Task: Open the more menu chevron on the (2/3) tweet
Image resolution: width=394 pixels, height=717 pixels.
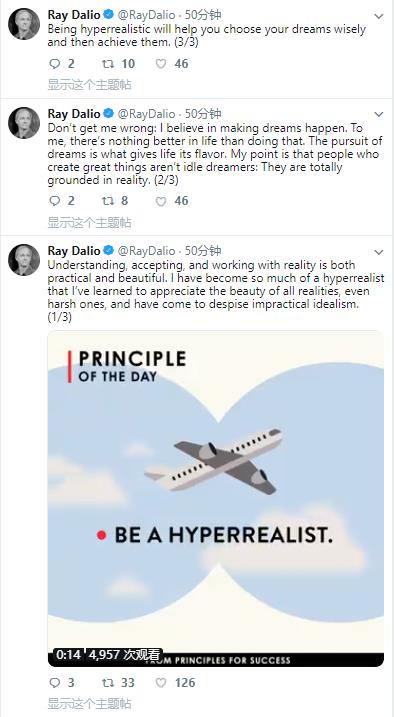Action: click(378, 114)
